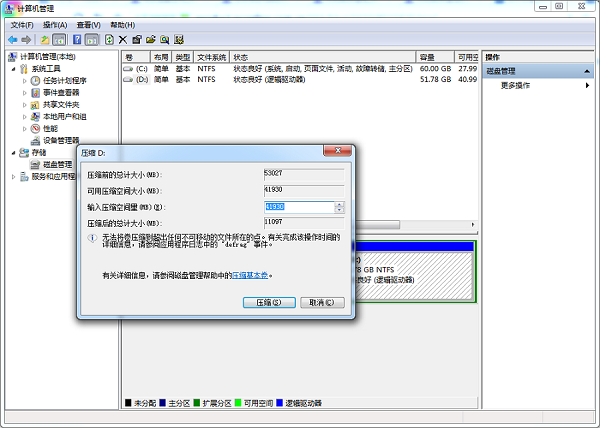Click the 取消(C) button
600x428 pixels.
321,302
